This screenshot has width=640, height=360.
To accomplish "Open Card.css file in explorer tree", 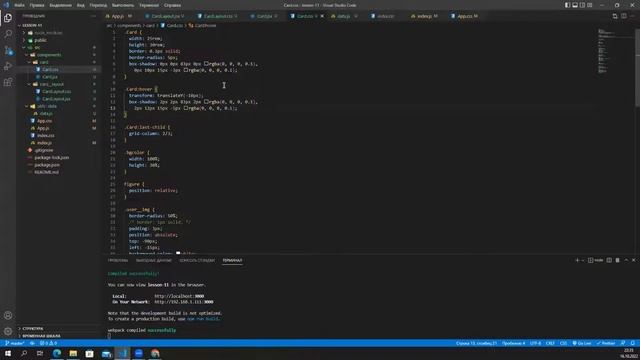I will pyautogui.click(x=50, y=69).
